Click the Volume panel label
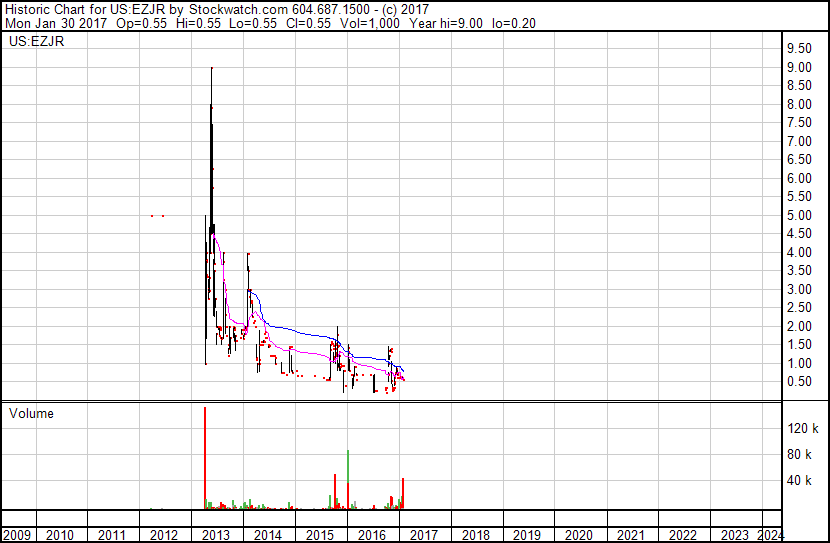The width and height of the screenshot is (830, 543). (x=31, y=413)
